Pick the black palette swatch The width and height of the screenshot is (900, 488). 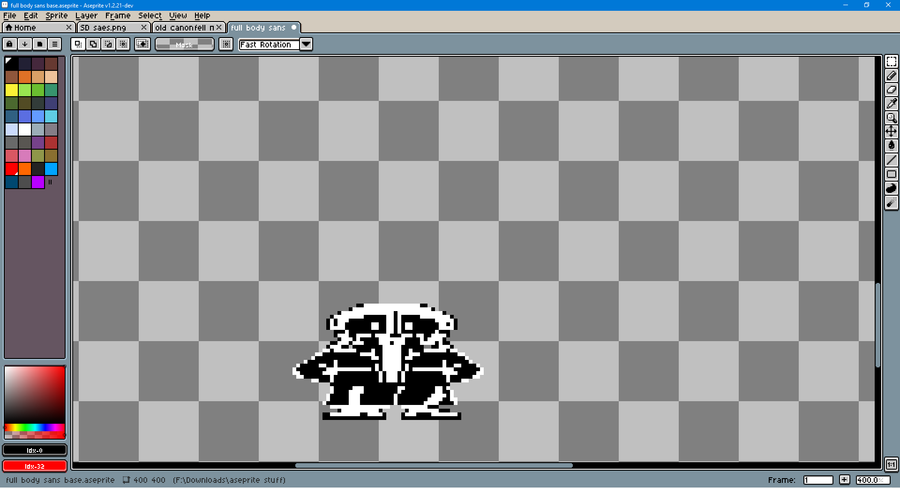point(11,63)
